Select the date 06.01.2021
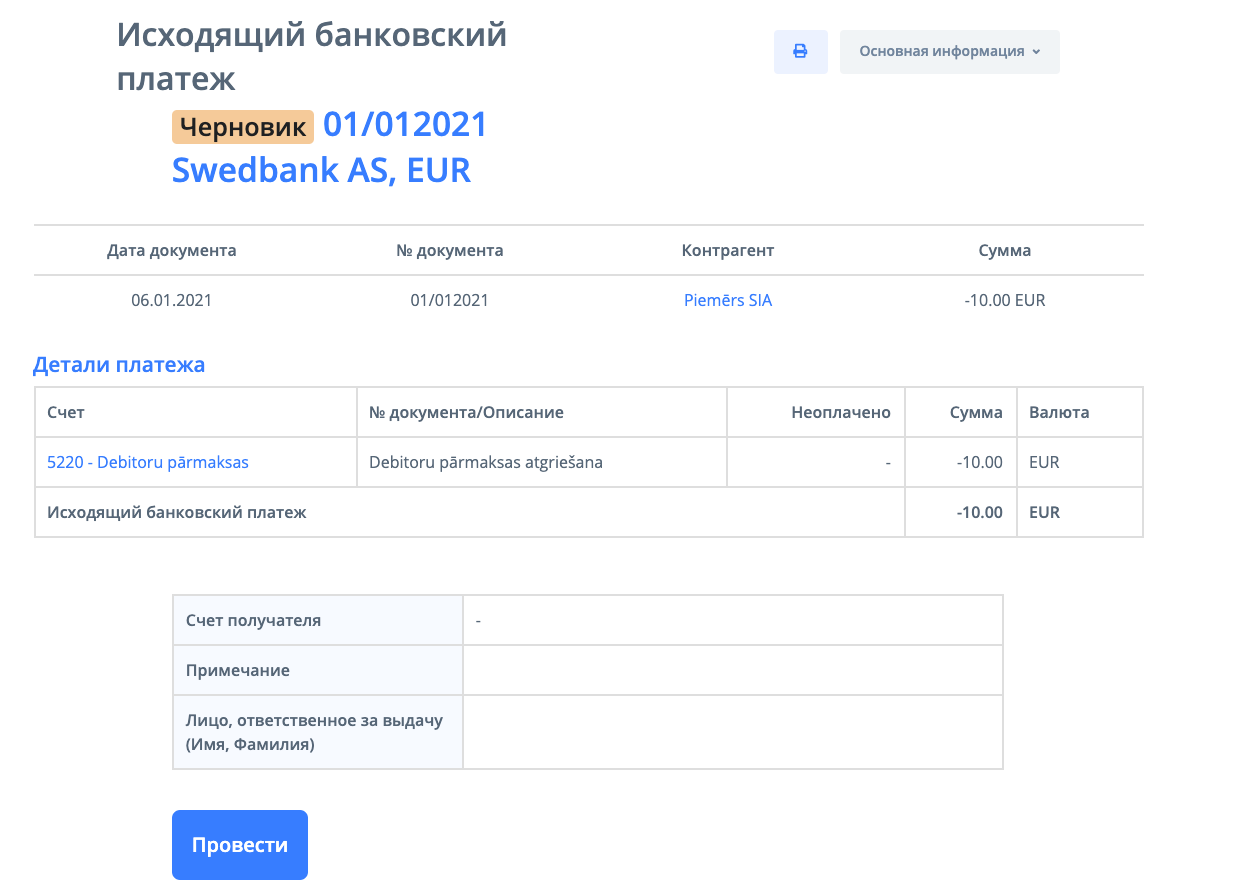This screenshot has width=1256, height=891. coord(172,300)
